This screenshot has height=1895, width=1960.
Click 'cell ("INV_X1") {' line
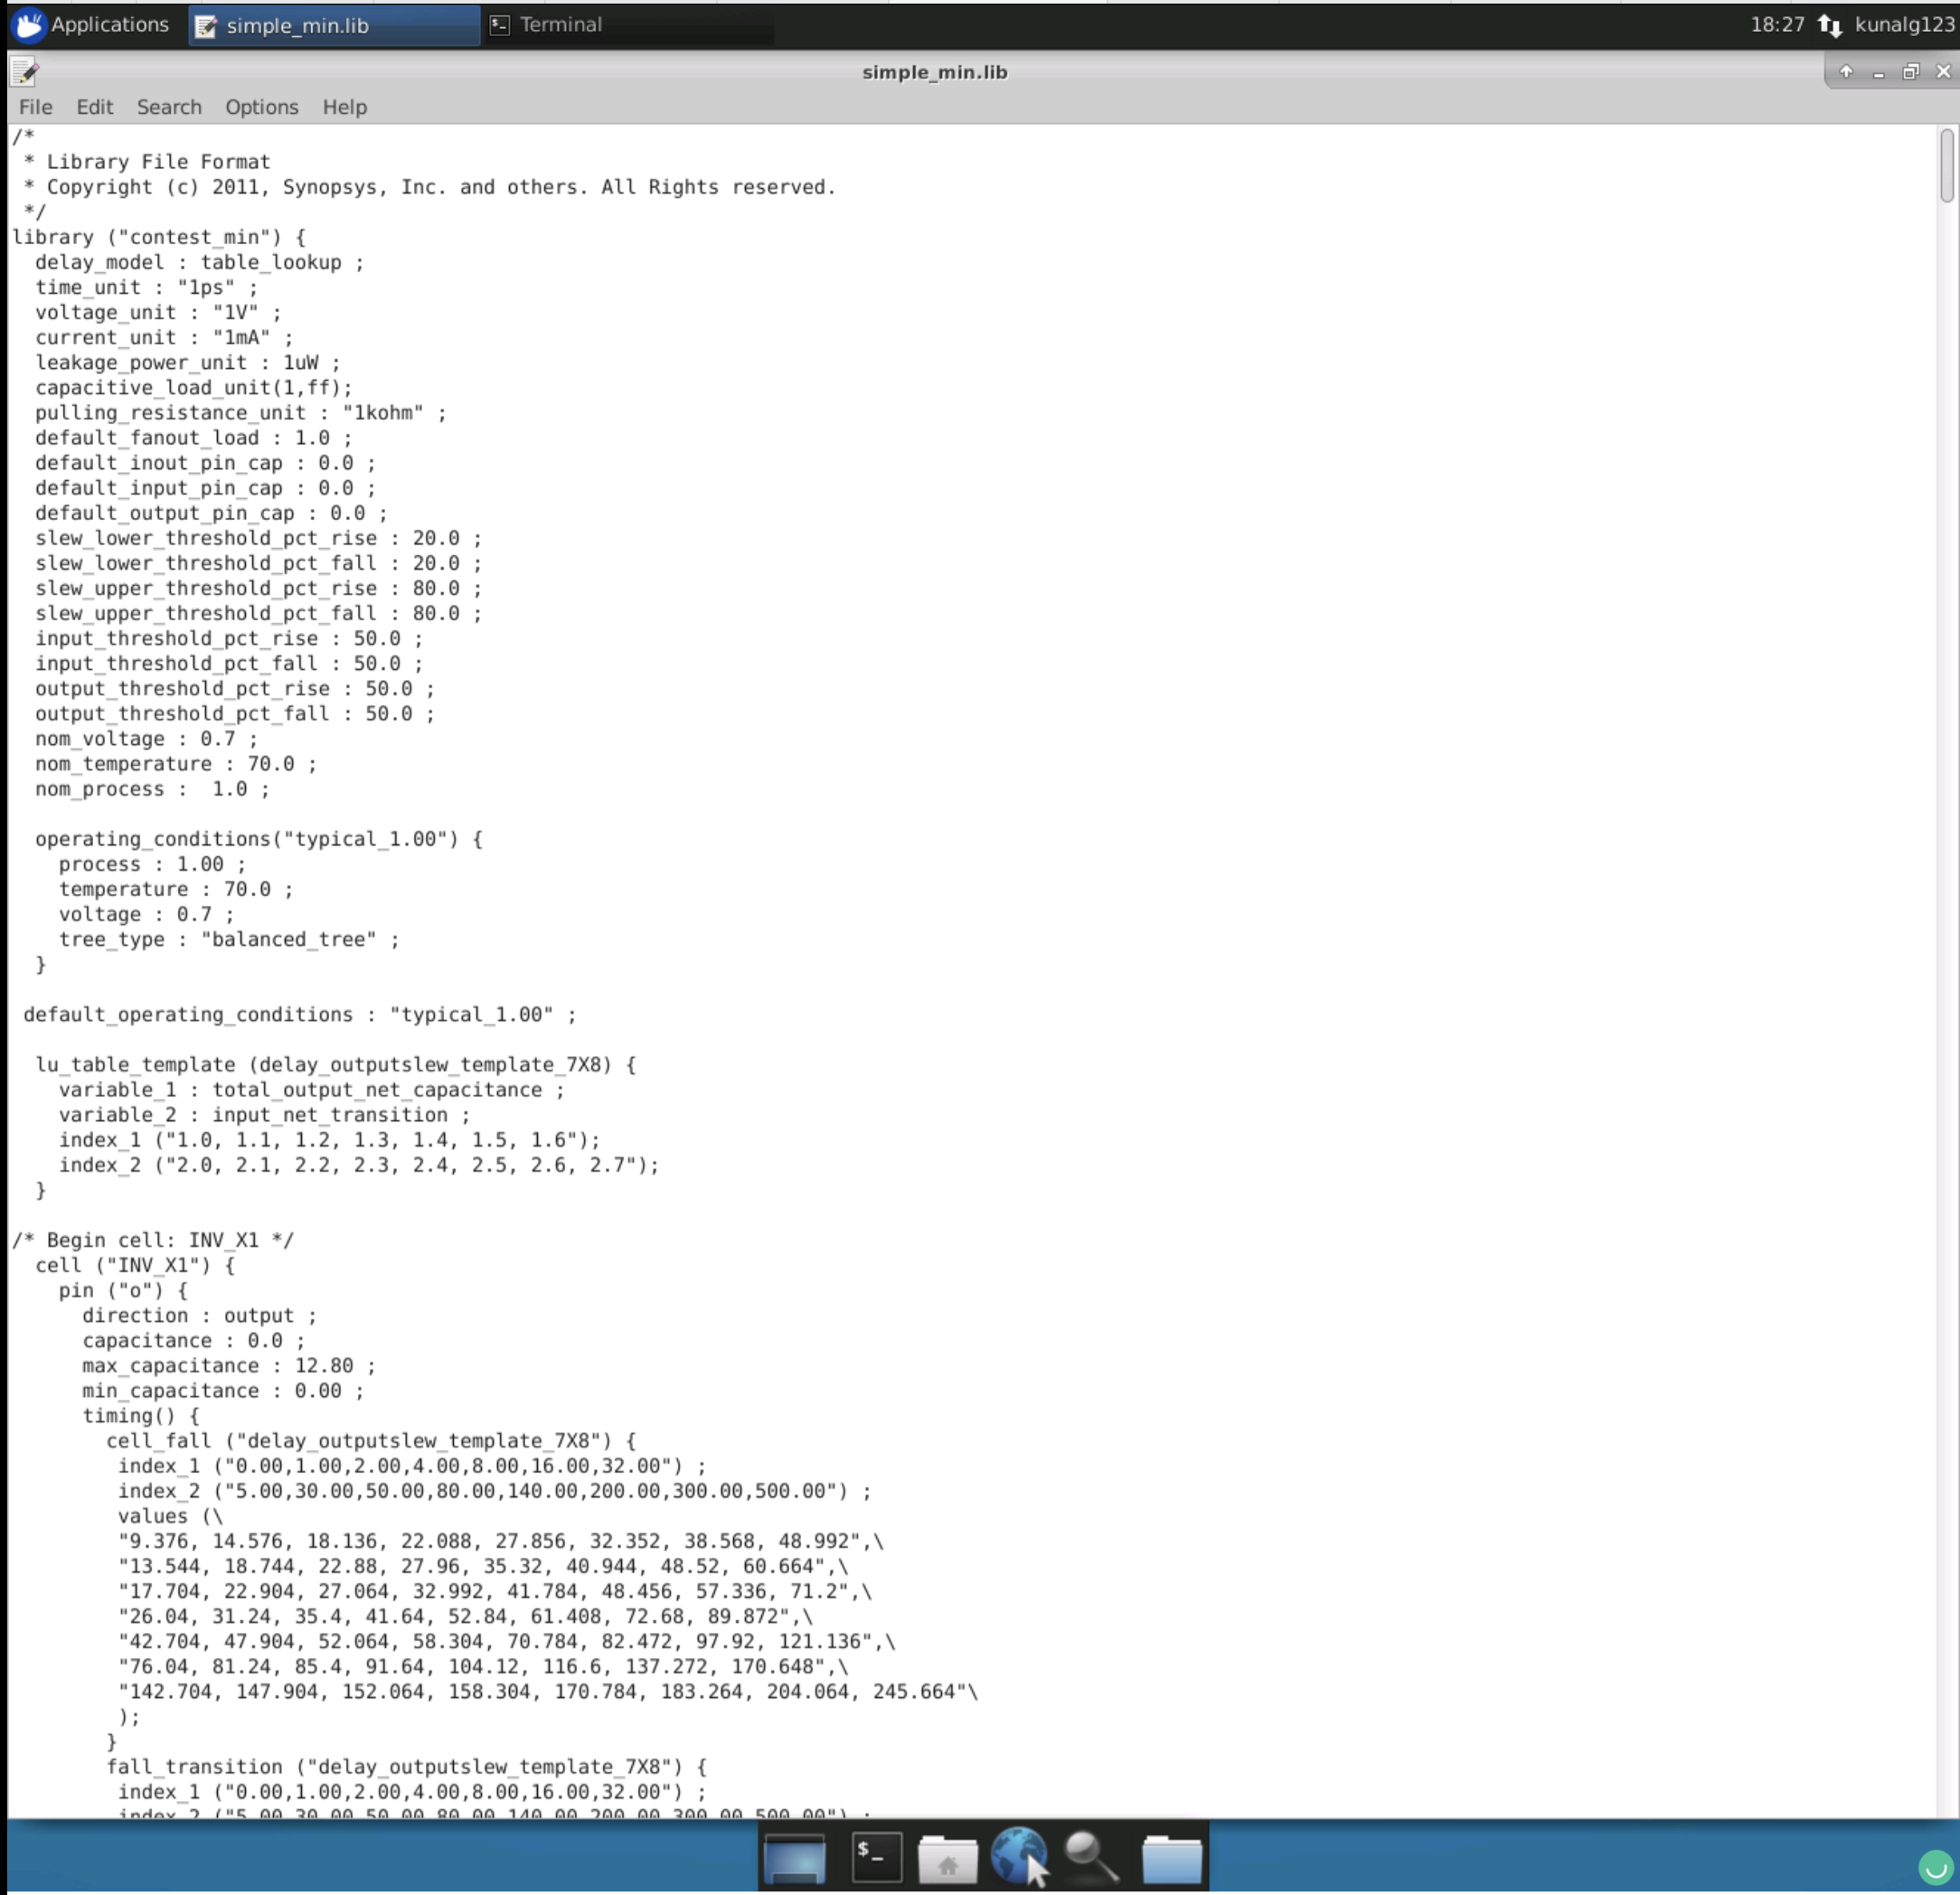(x=135, y=1265)
